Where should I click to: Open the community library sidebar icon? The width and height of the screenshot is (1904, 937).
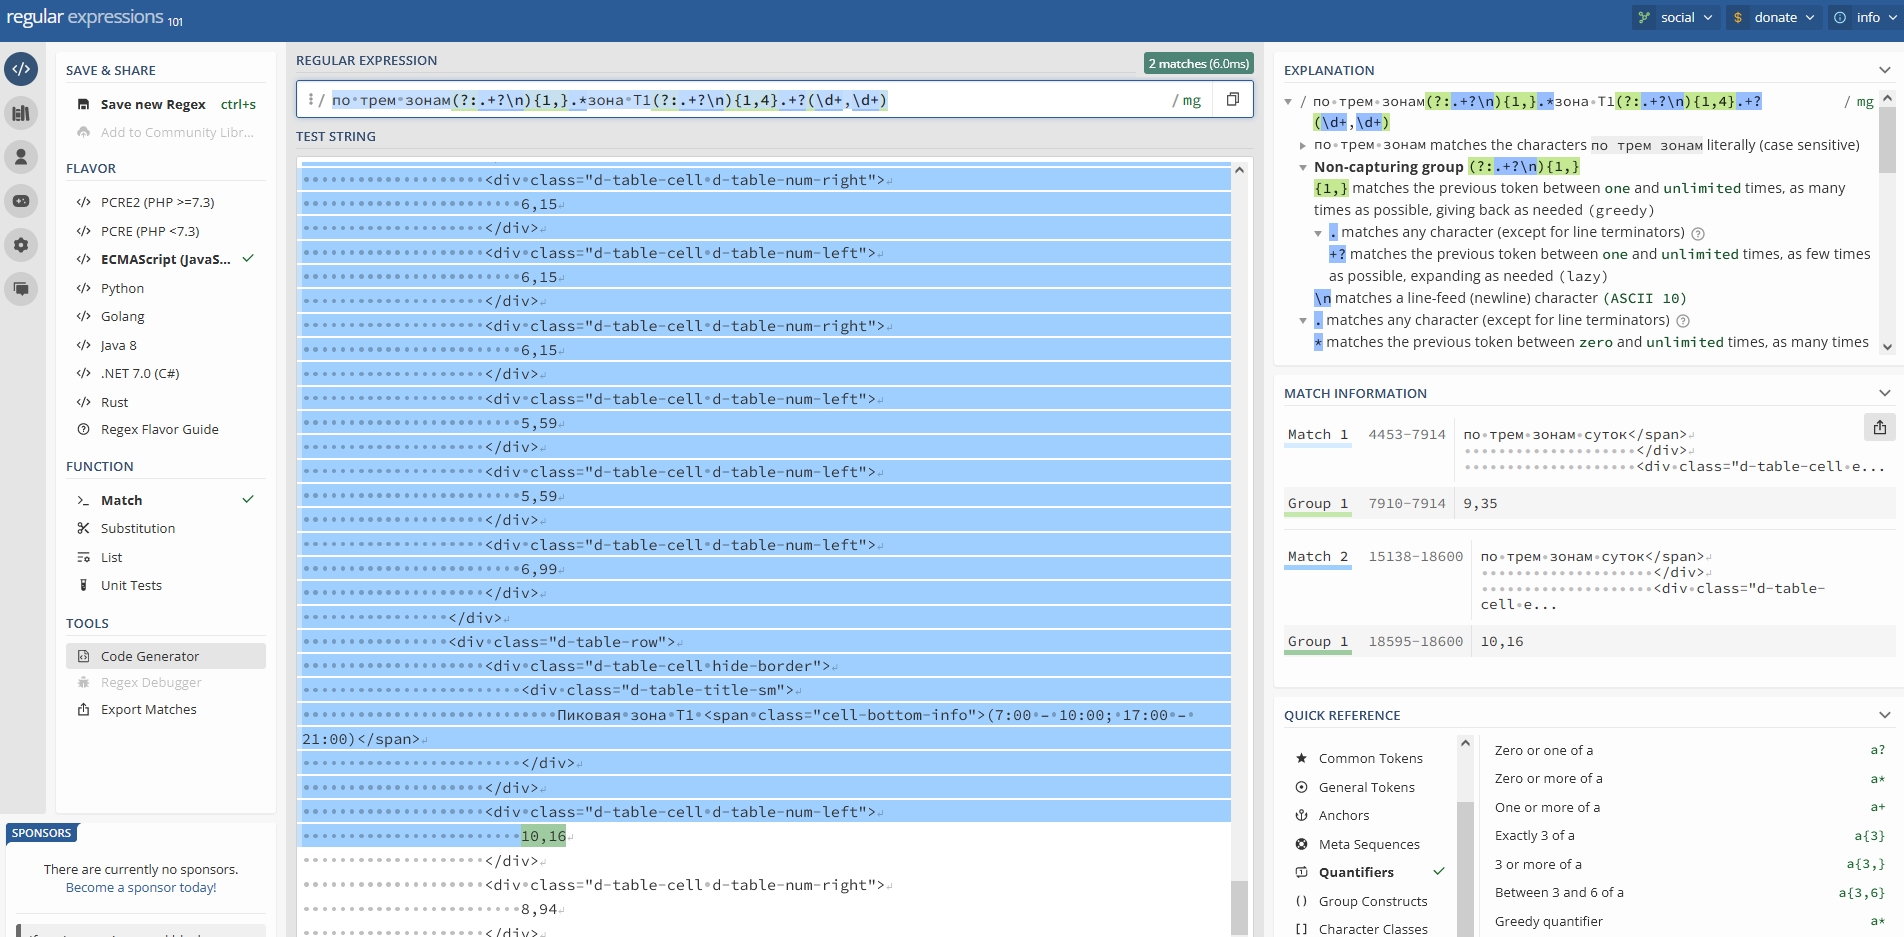[21, 113]
